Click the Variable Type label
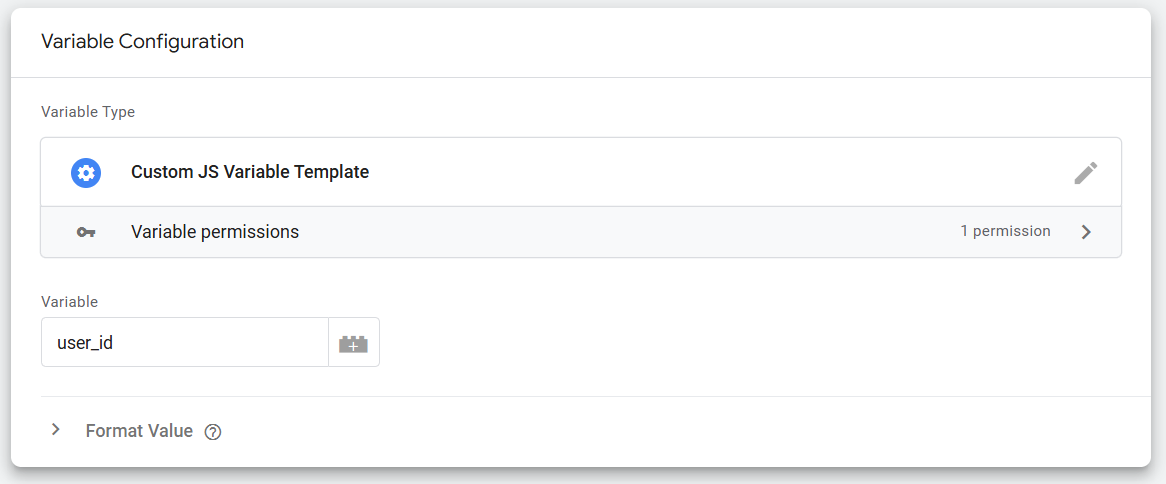Screen dimensions: 1166x484 [x=88, y=112]
